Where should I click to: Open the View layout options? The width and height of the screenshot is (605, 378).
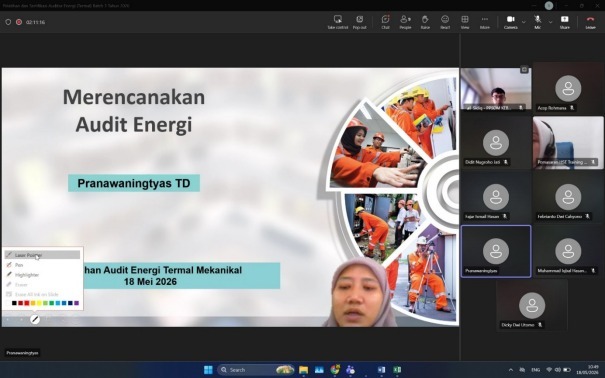(x=465, y=22)
